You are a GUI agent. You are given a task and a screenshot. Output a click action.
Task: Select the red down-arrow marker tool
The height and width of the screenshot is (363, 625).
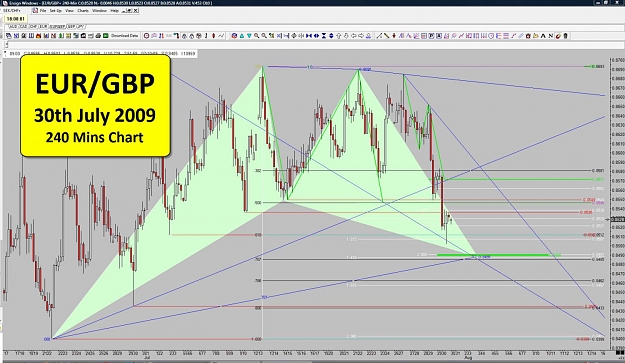tap(394, 36)
